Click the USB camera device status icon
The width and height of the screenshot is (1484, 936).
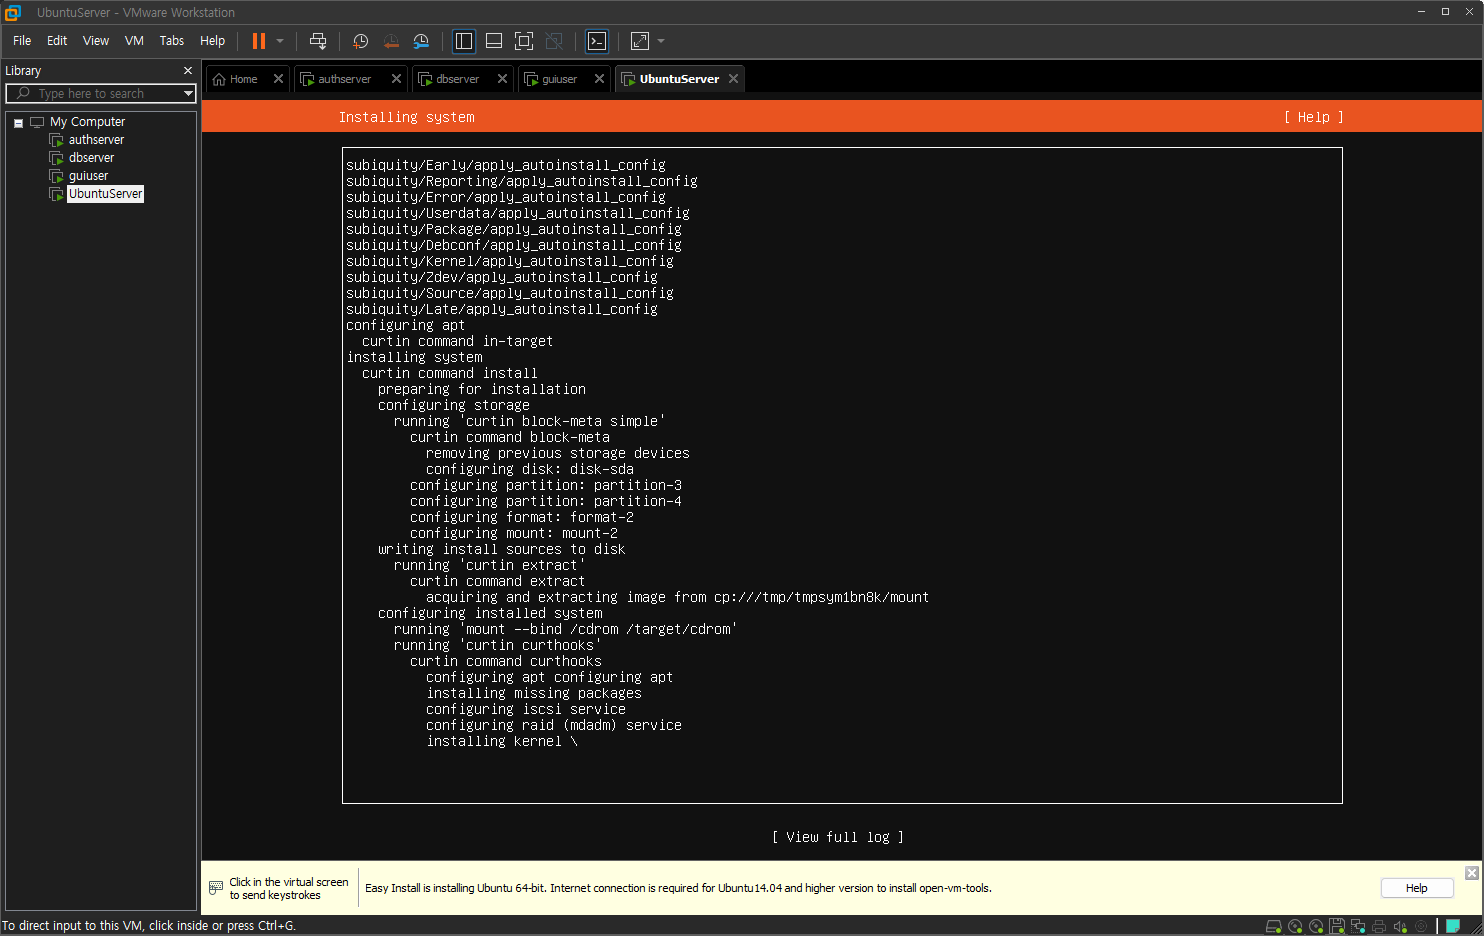1421,926
